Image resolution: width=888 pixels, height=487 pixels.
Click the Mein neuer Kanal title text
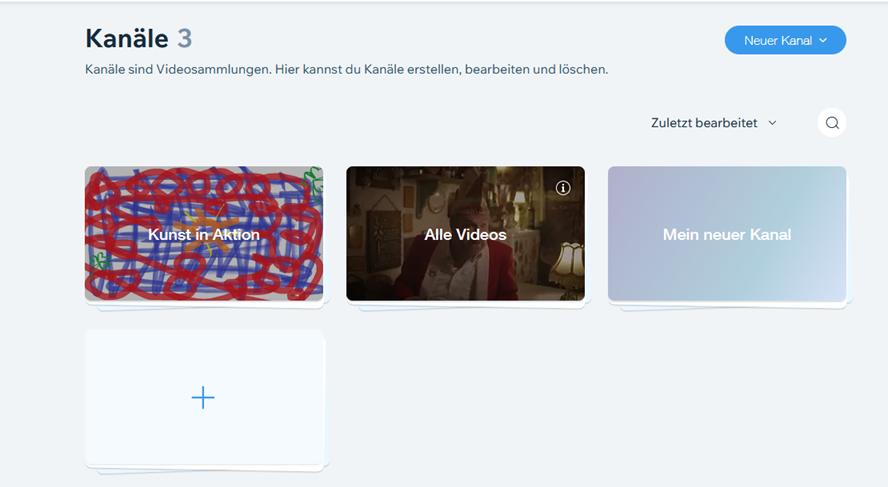point(727,234)
